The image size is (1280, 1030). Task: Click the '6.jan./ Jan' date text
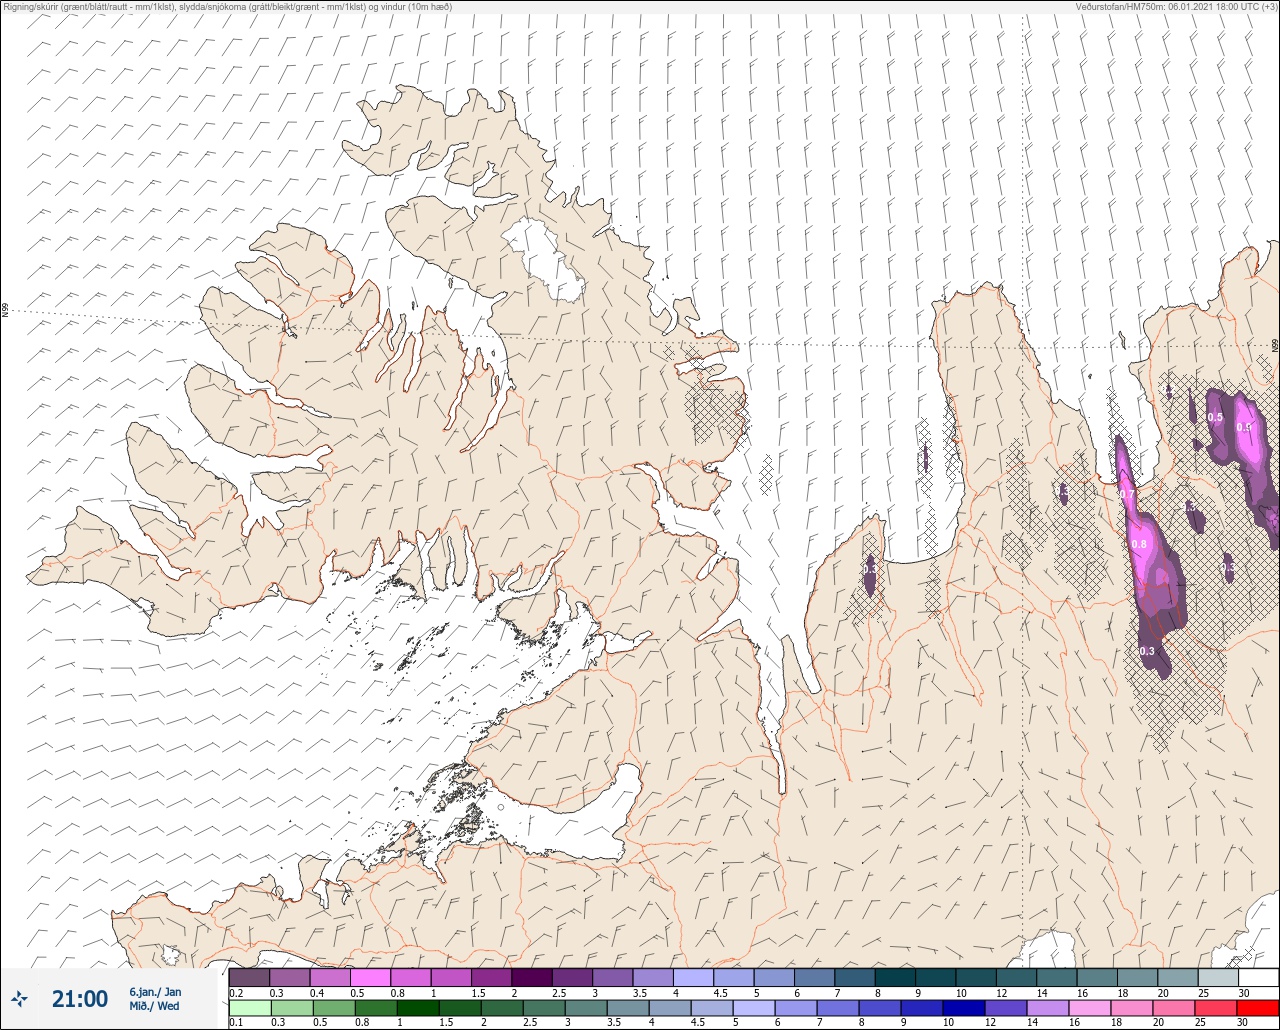pyautogui.click(x=155, y=992)
